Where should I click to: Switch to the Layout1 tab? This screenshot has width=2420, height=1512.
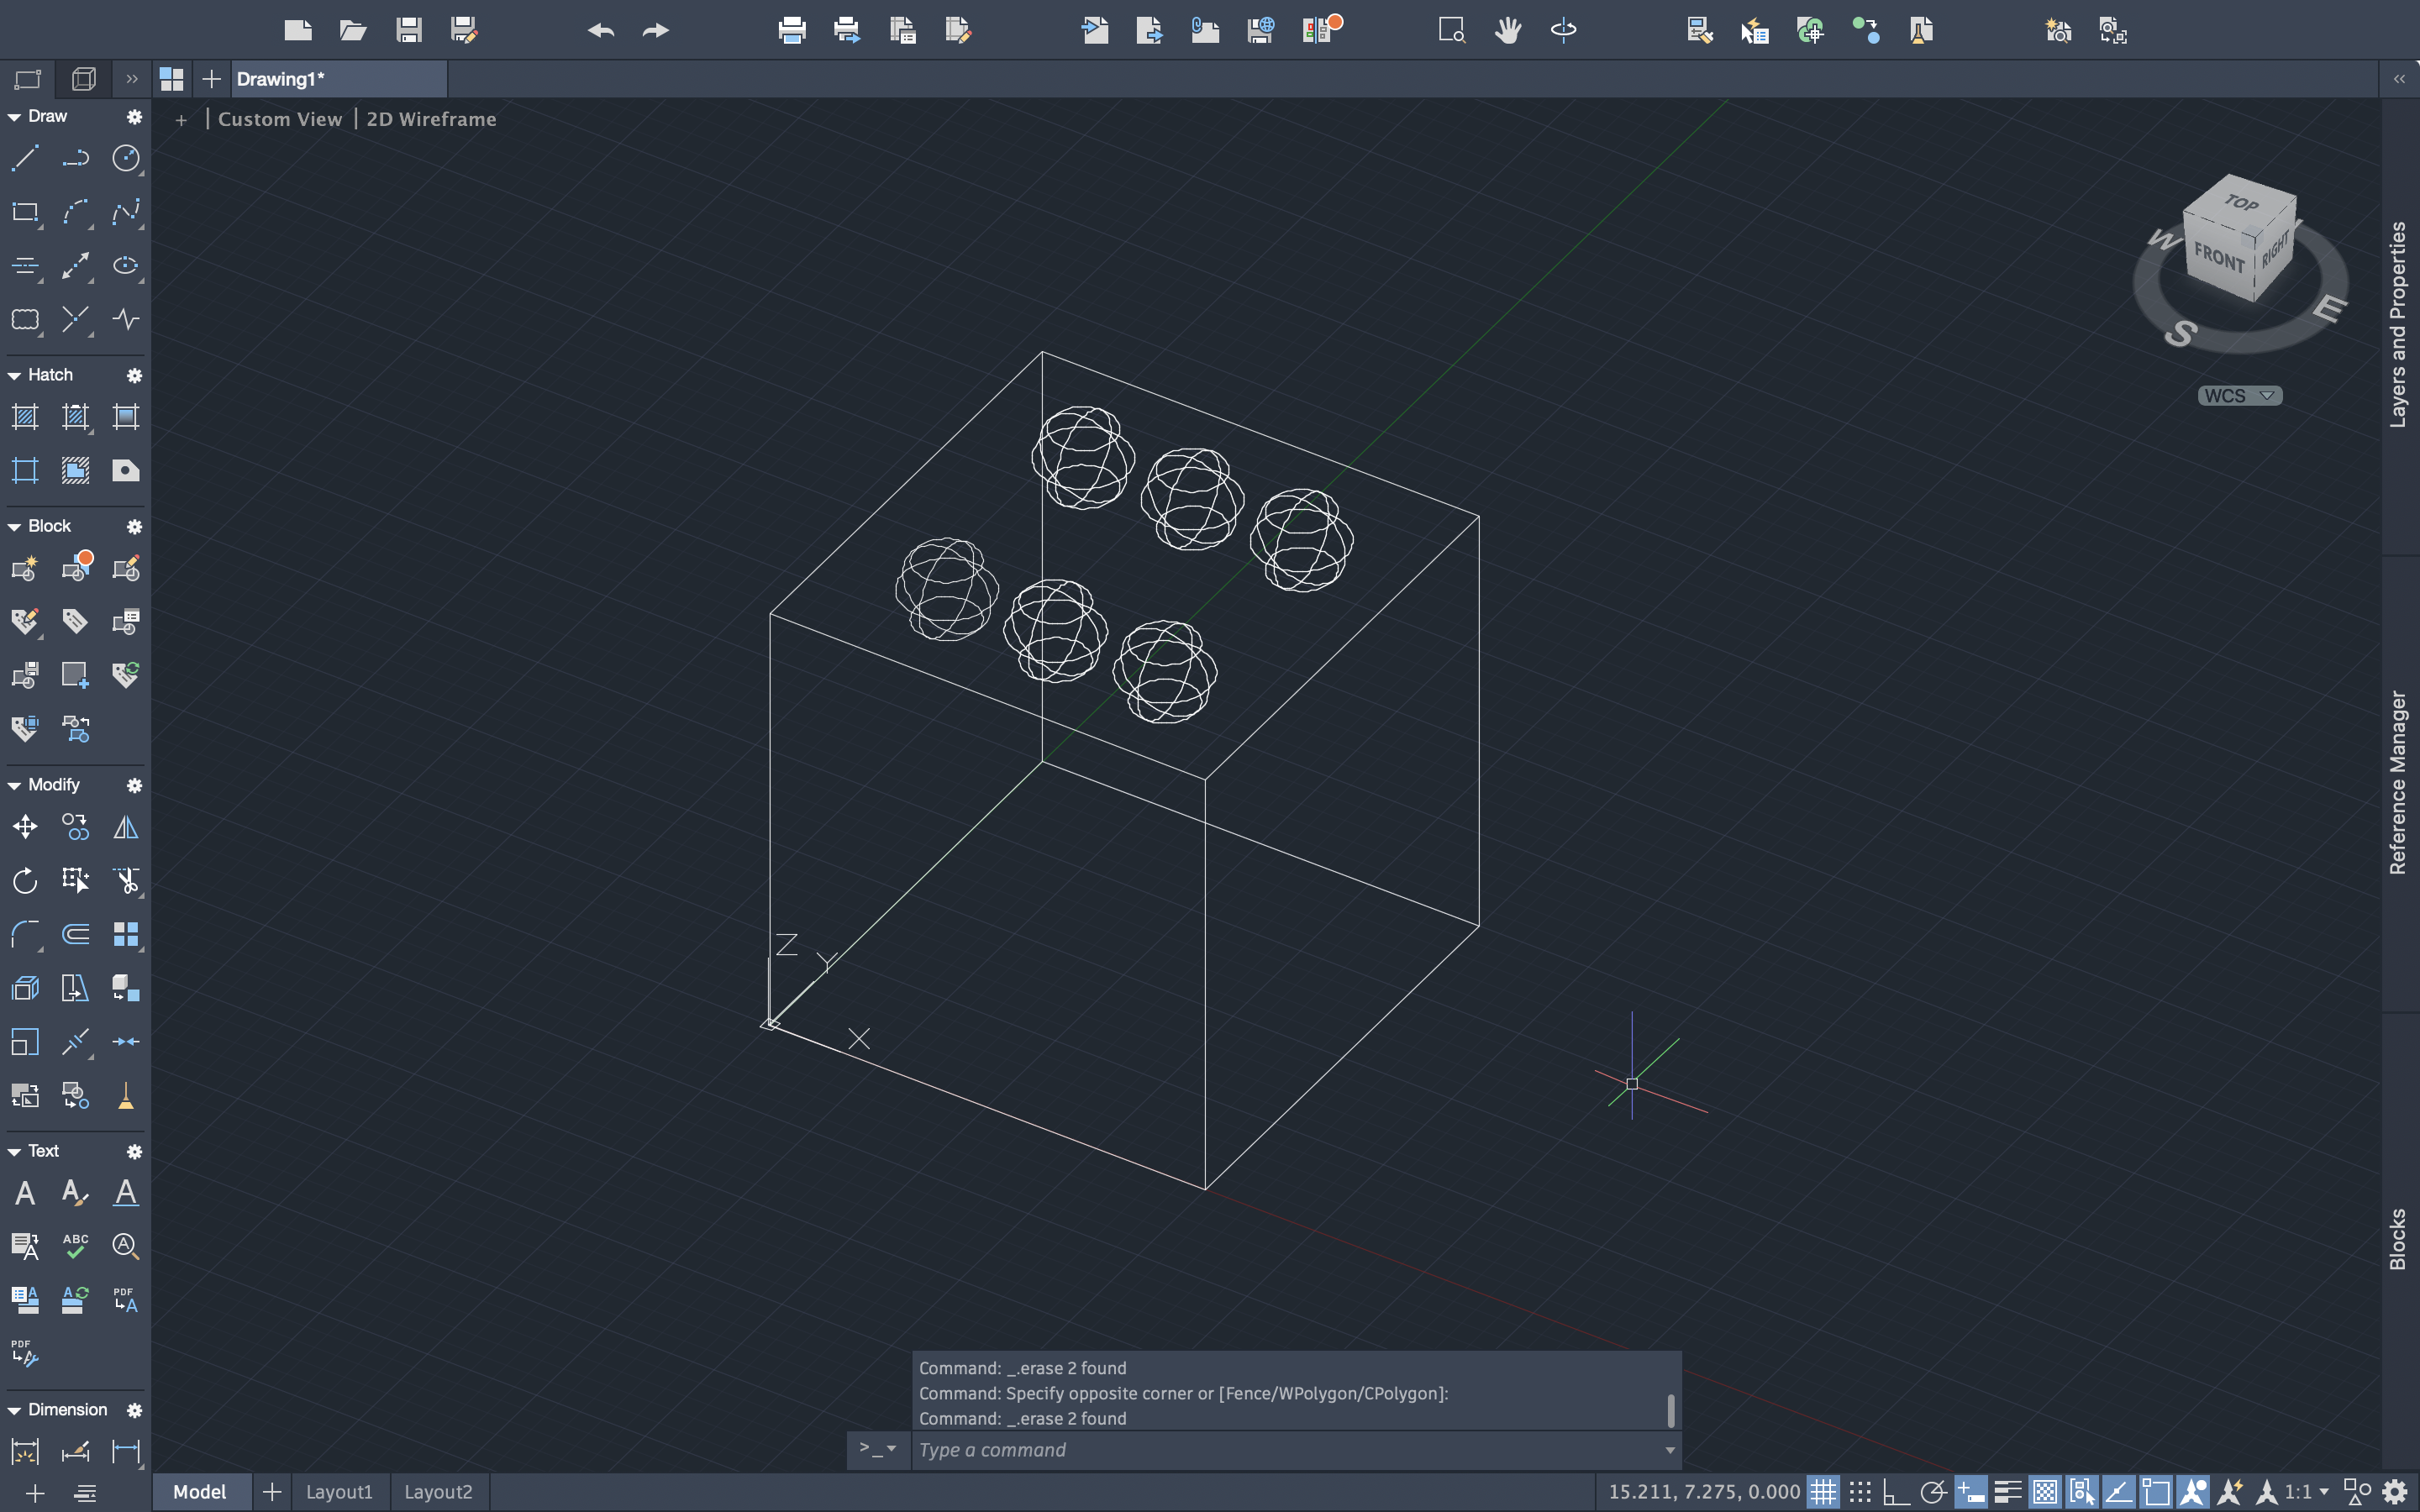pyautogui.click(x=339, y=1492)
